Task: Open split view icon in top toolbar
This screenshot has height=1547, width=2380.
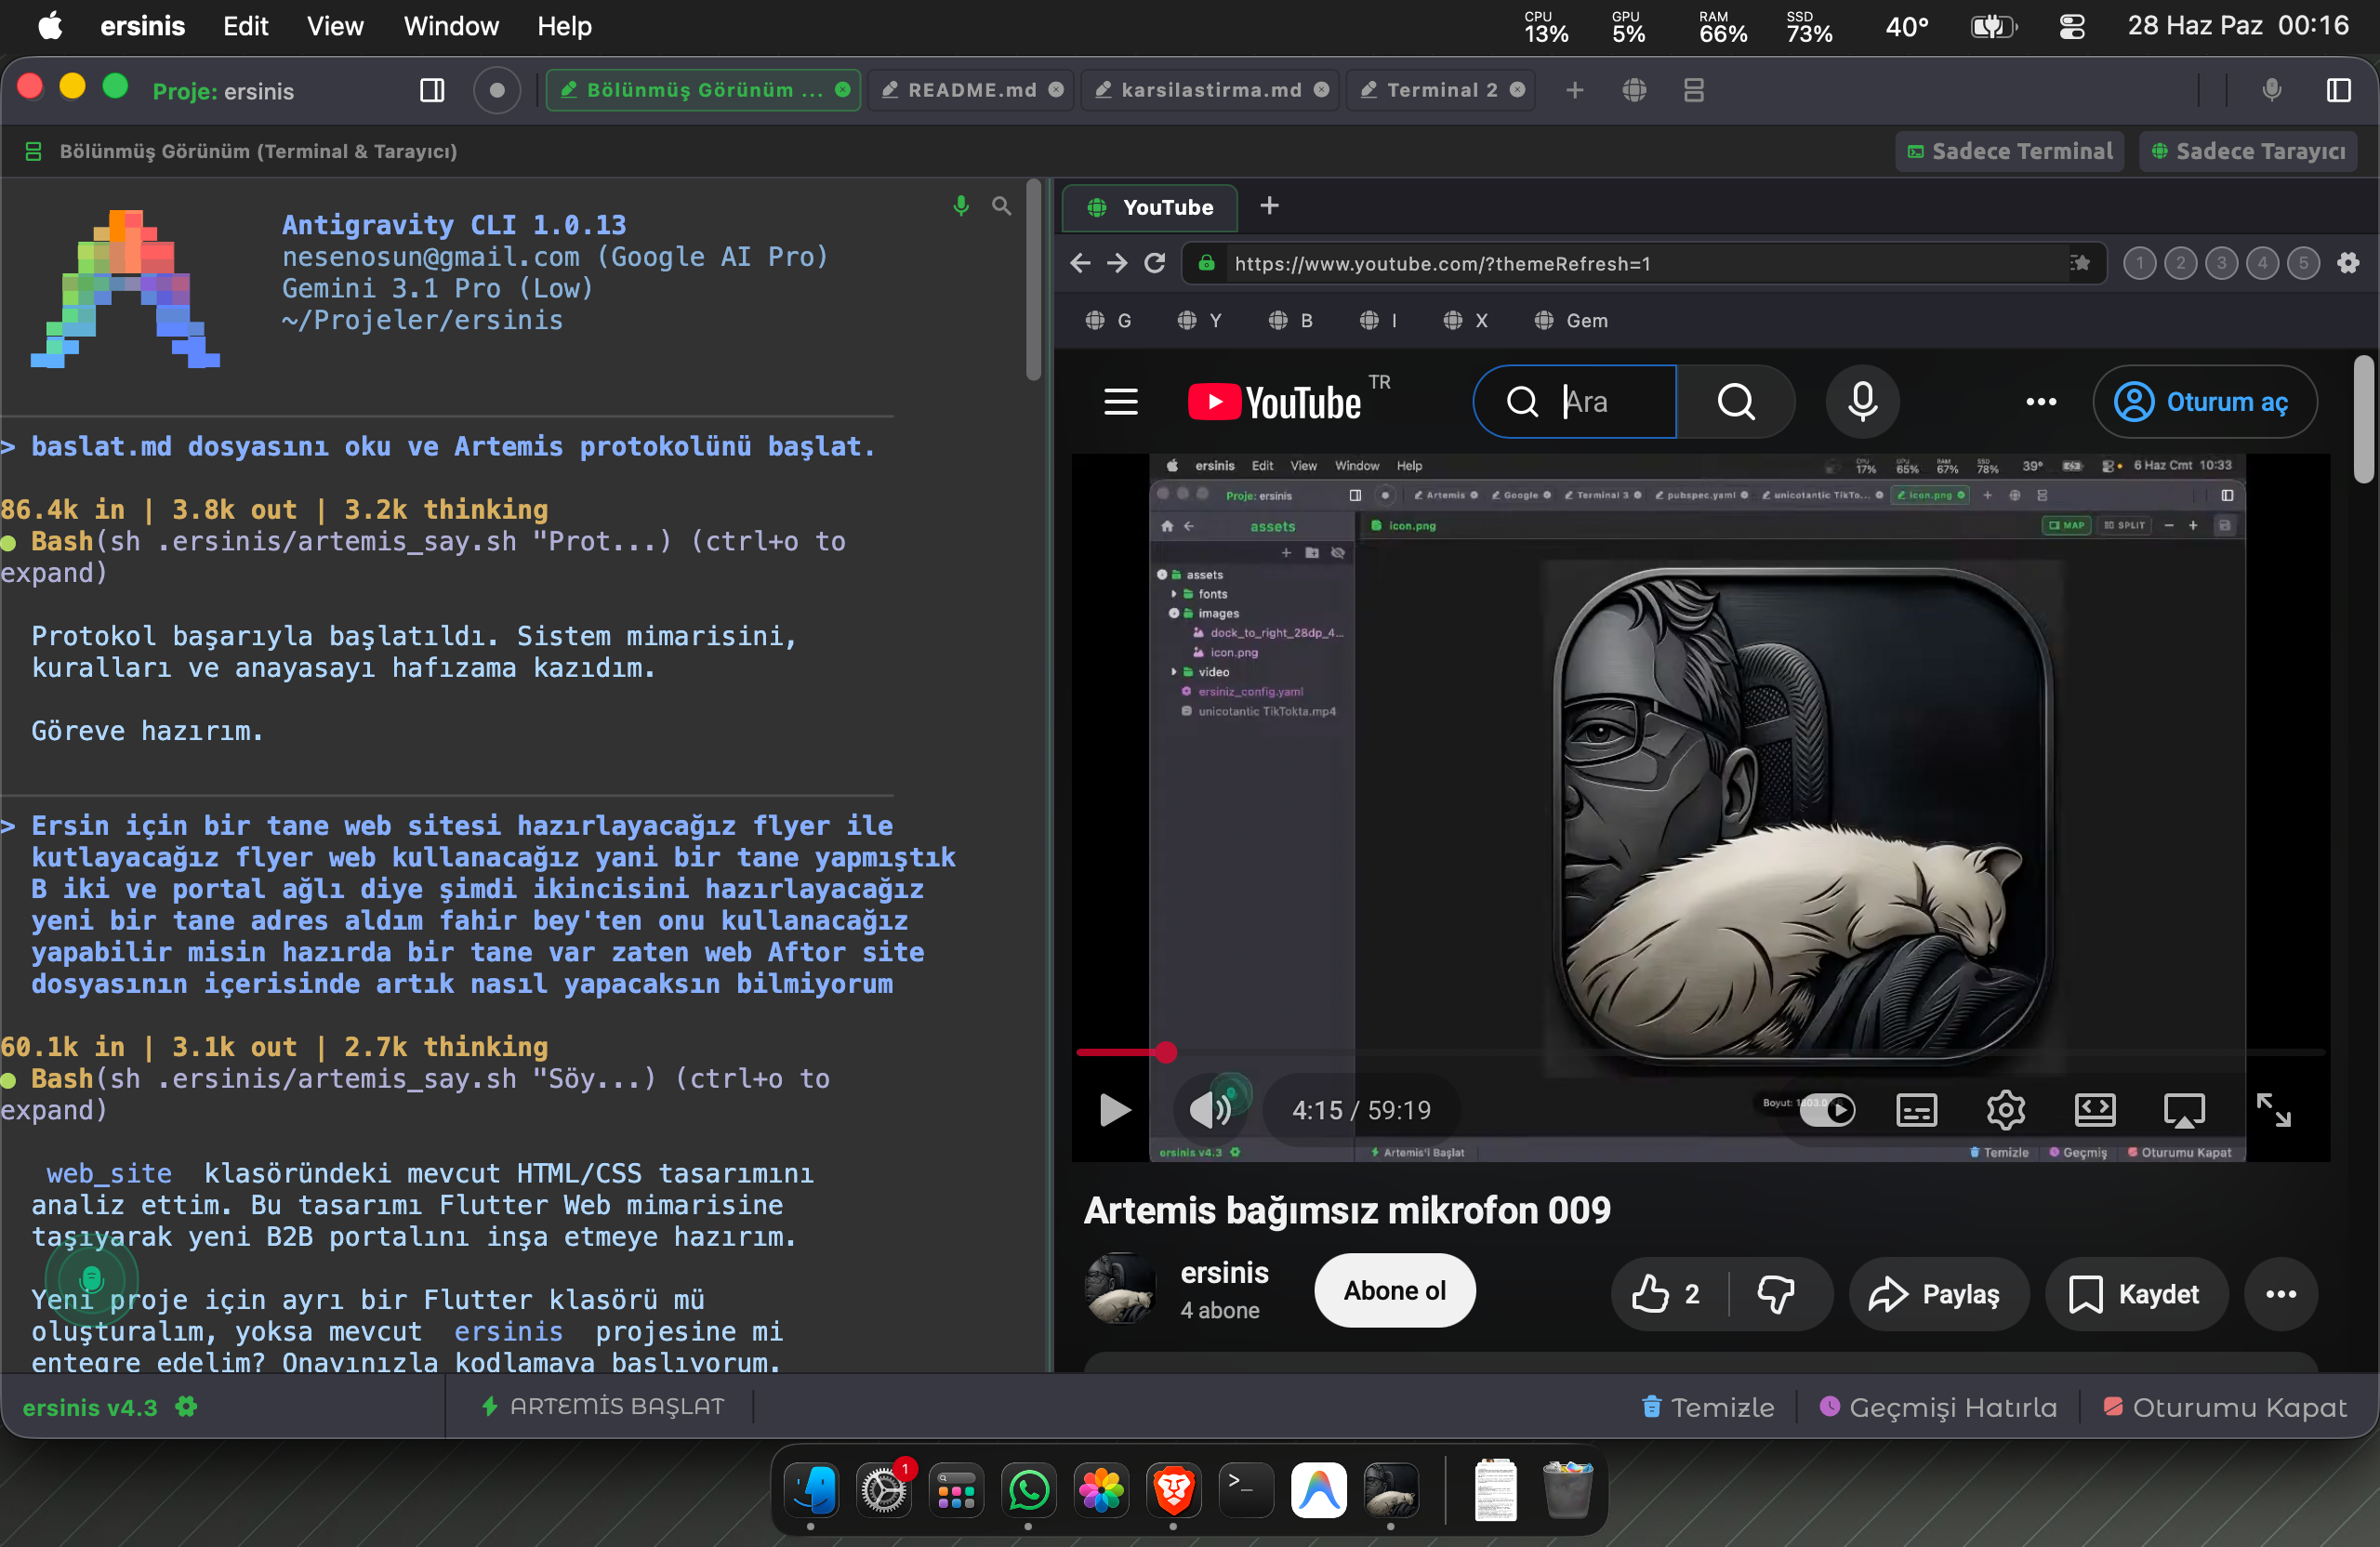Action: coord(1693,91)
